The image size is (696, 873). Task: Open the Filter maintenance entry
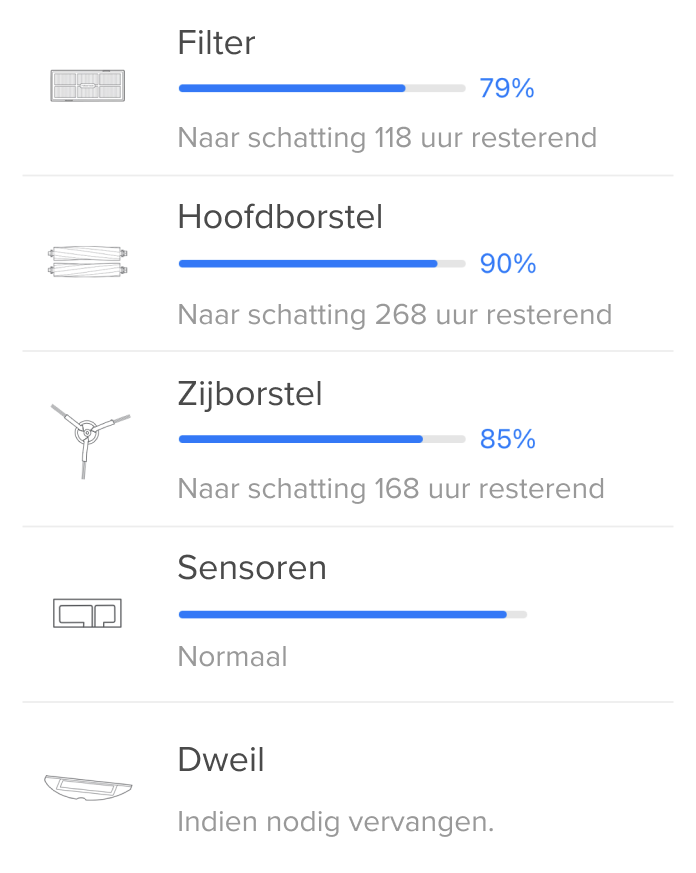tap(348, 88)
